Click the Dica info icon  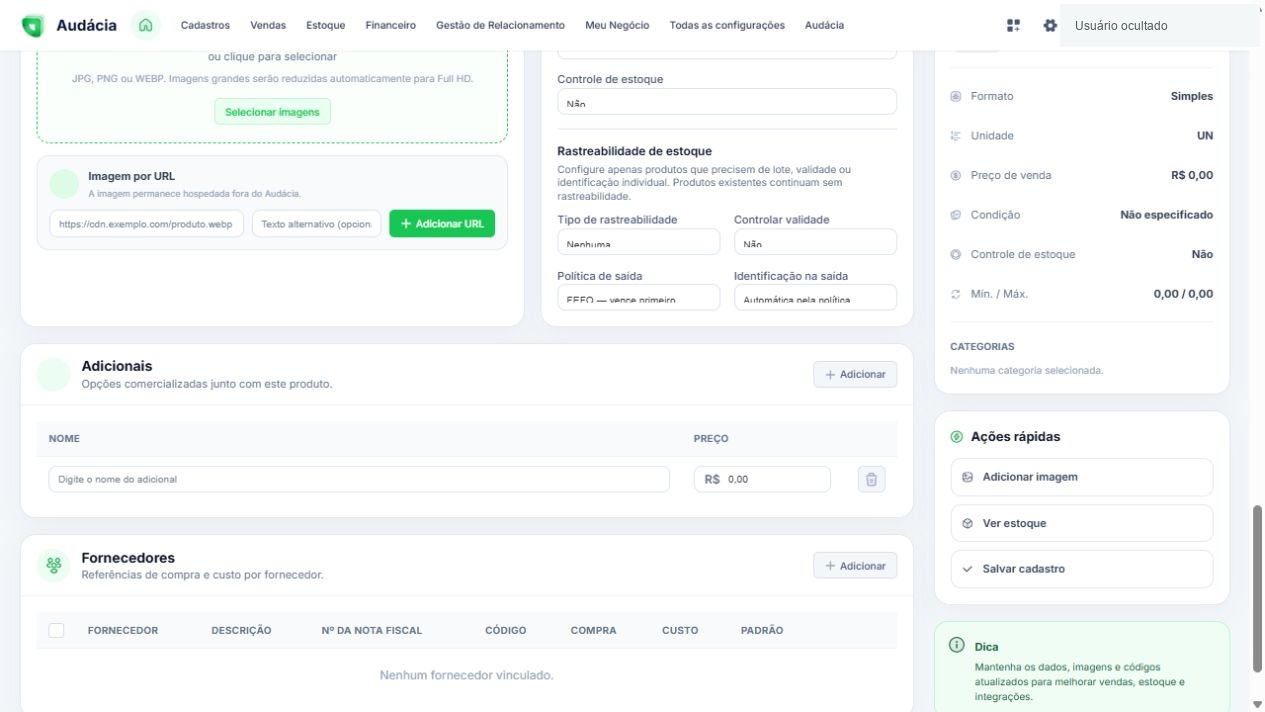(x=957, y=645)
